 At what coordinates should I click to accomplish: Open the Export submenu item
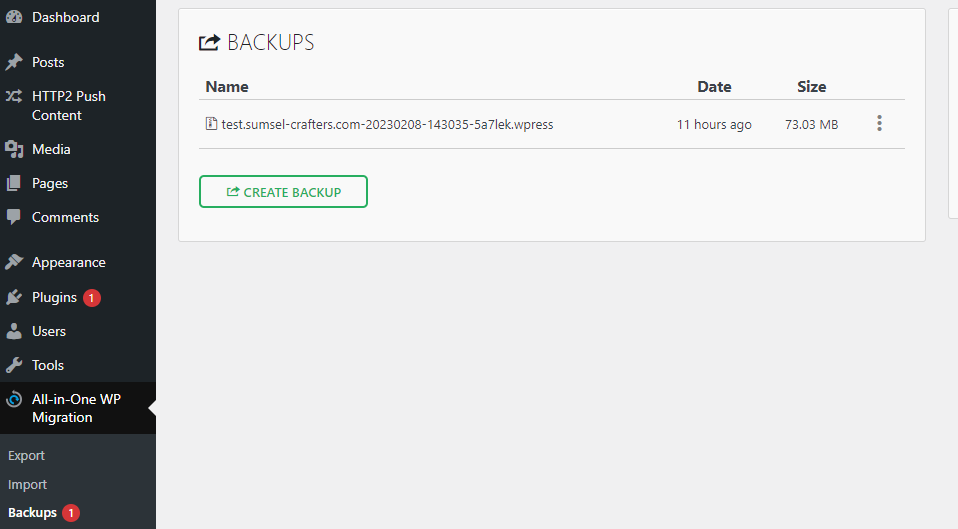point(27,455)
